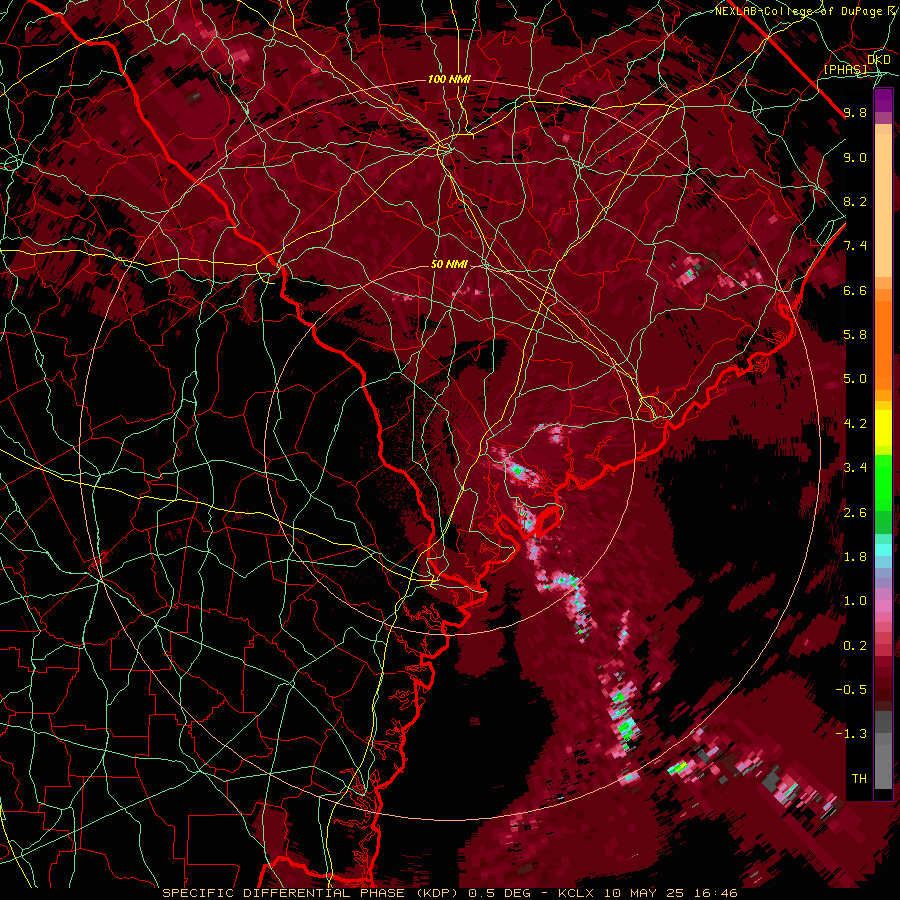Click the 2.6 value on the color scale
The height and width of the screenshot is (900, 900).
855,513
